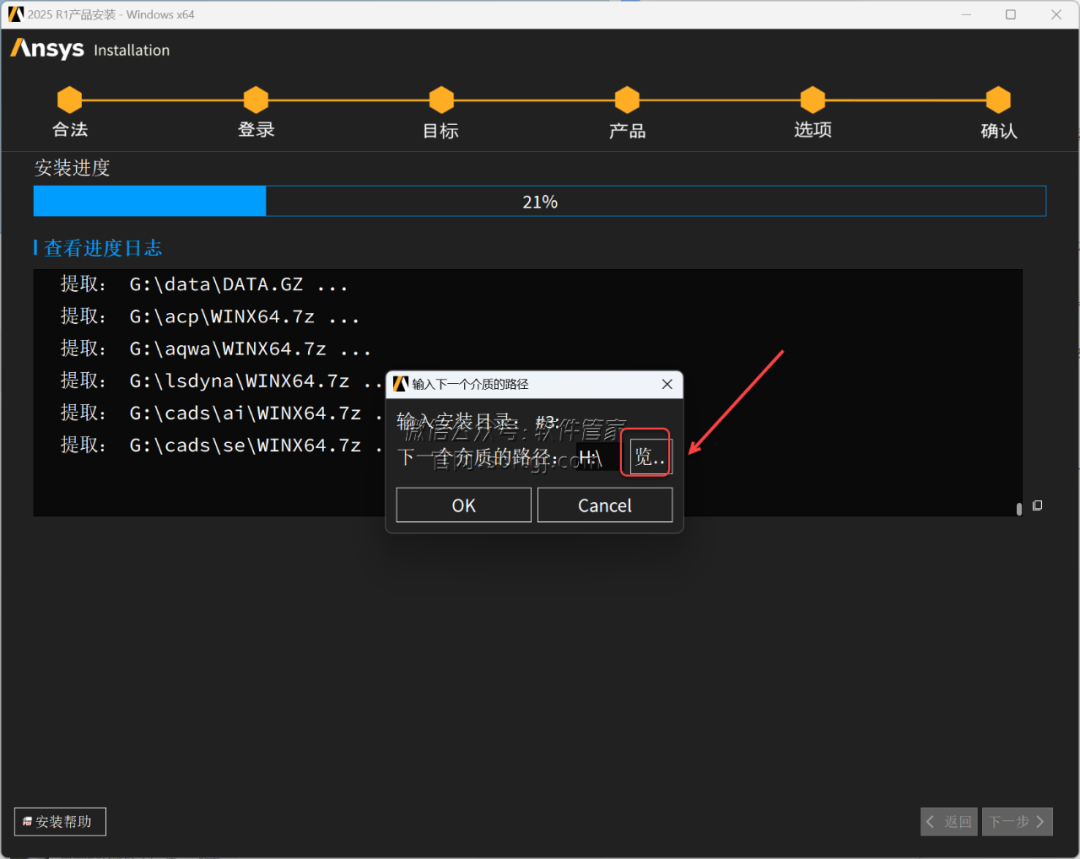Click the log line G:\lsdyna\WINX64.7z

point(222,381)
